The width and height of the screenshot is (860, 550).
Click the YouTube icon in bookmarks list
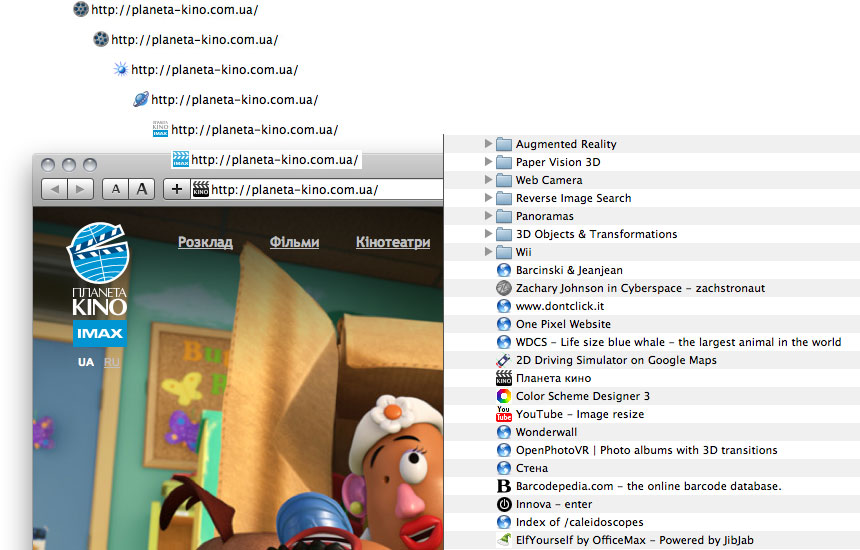(503, 414)
